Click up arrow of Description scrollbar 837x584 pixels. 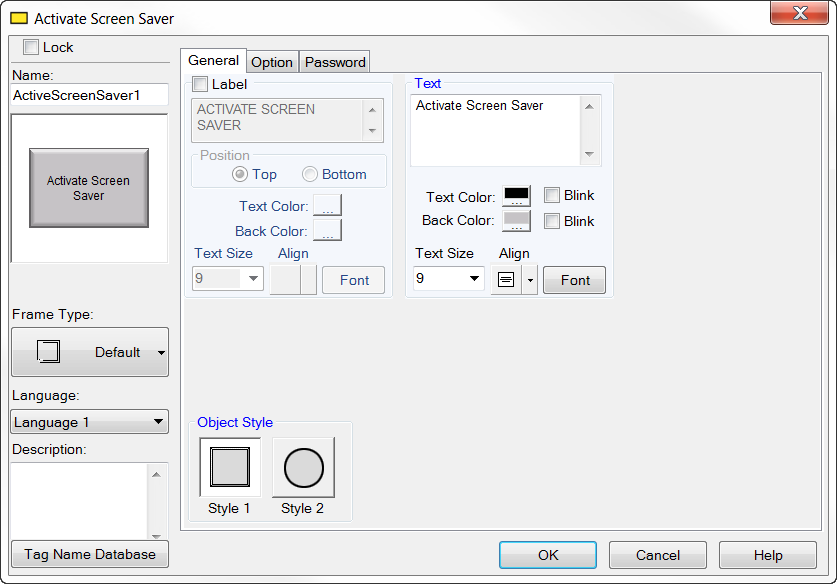click(x=156, y=475)
